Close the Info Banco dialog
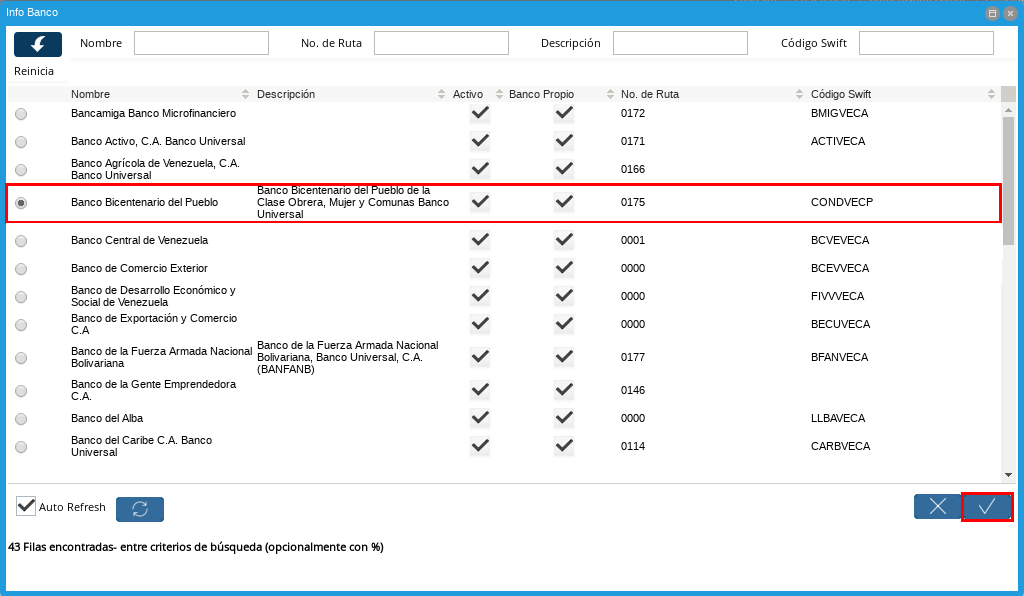The image size is (1024, 596). (1010, 13)
